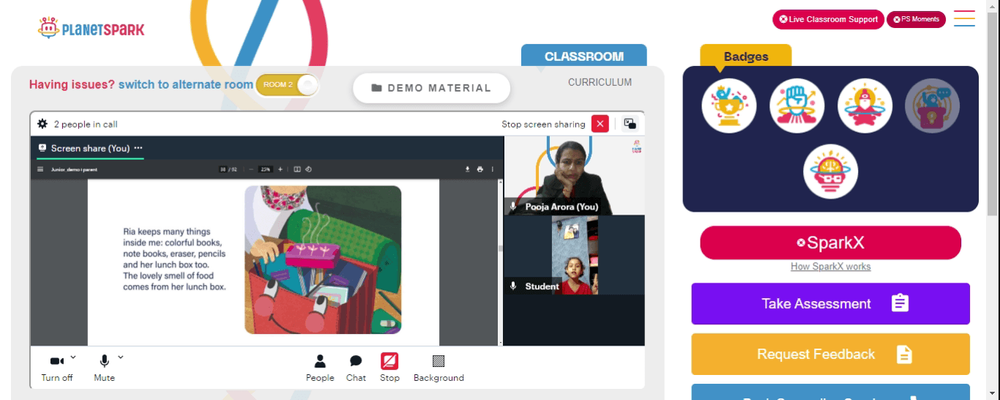1000x400 pixels.
Task: Click the 'switch to alternate room' text
Action: tap(186, 85)
